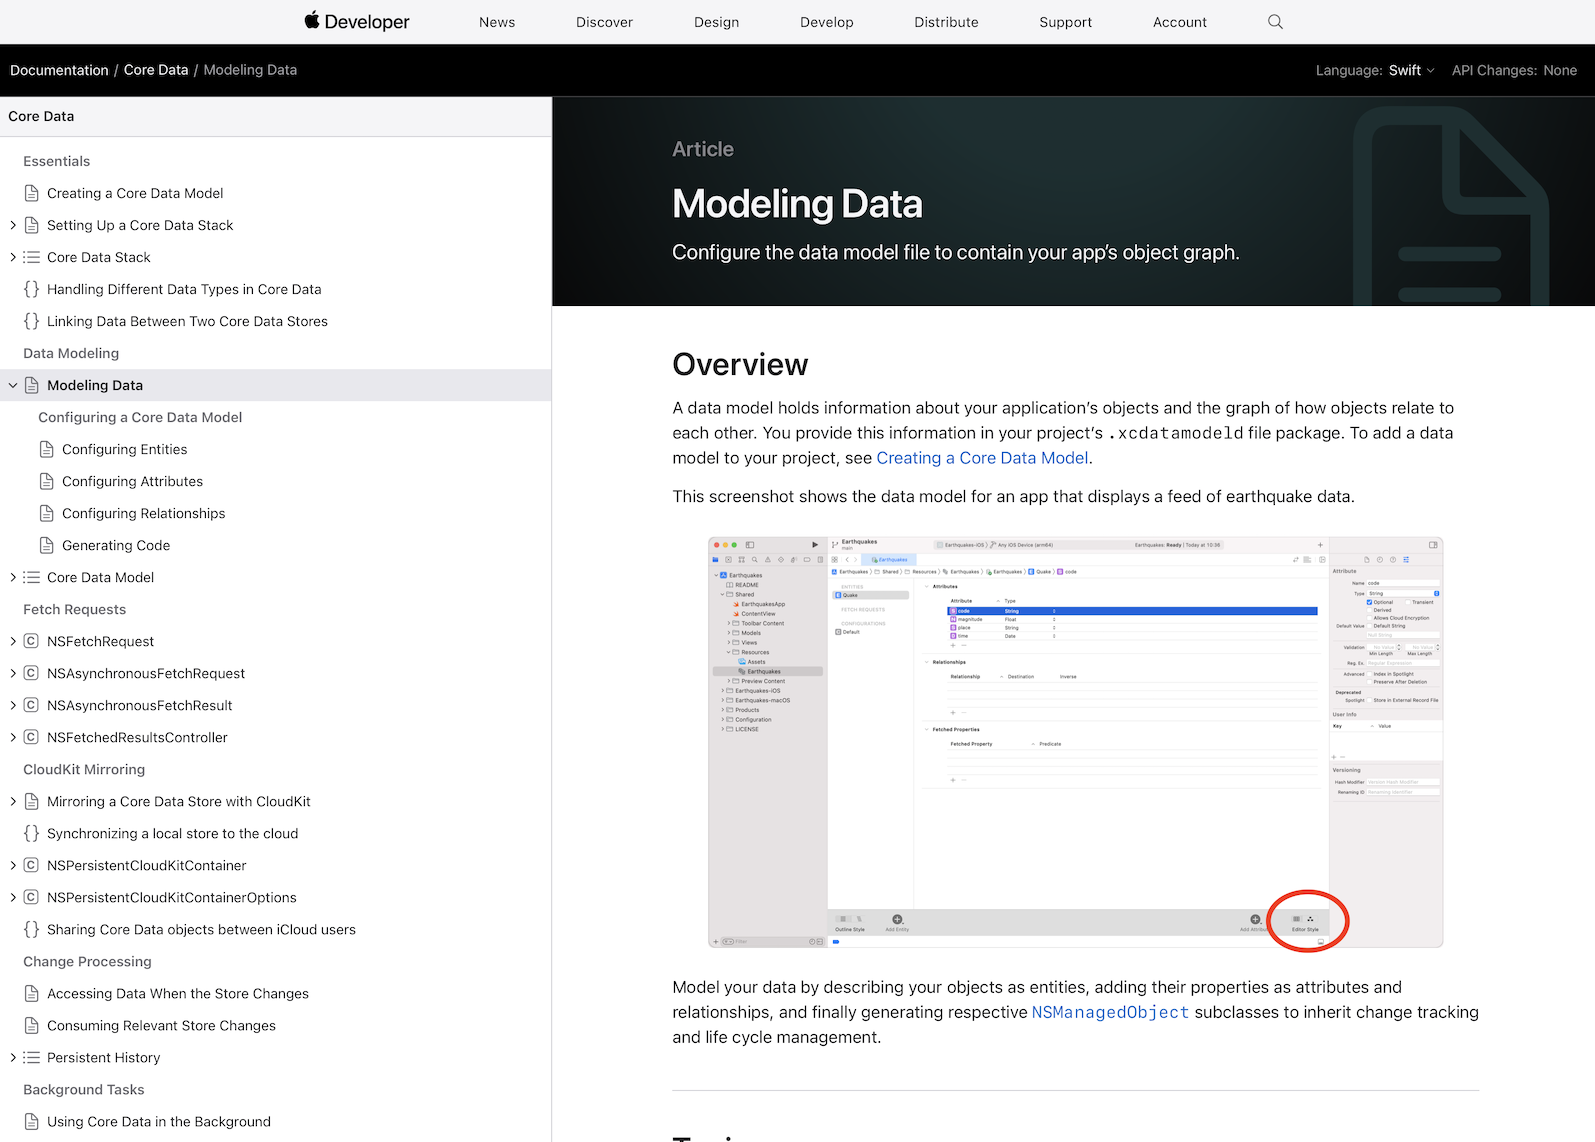
Task: Click braces icon beside Handling Different Data Types
Action: click(x=32, y=289)
